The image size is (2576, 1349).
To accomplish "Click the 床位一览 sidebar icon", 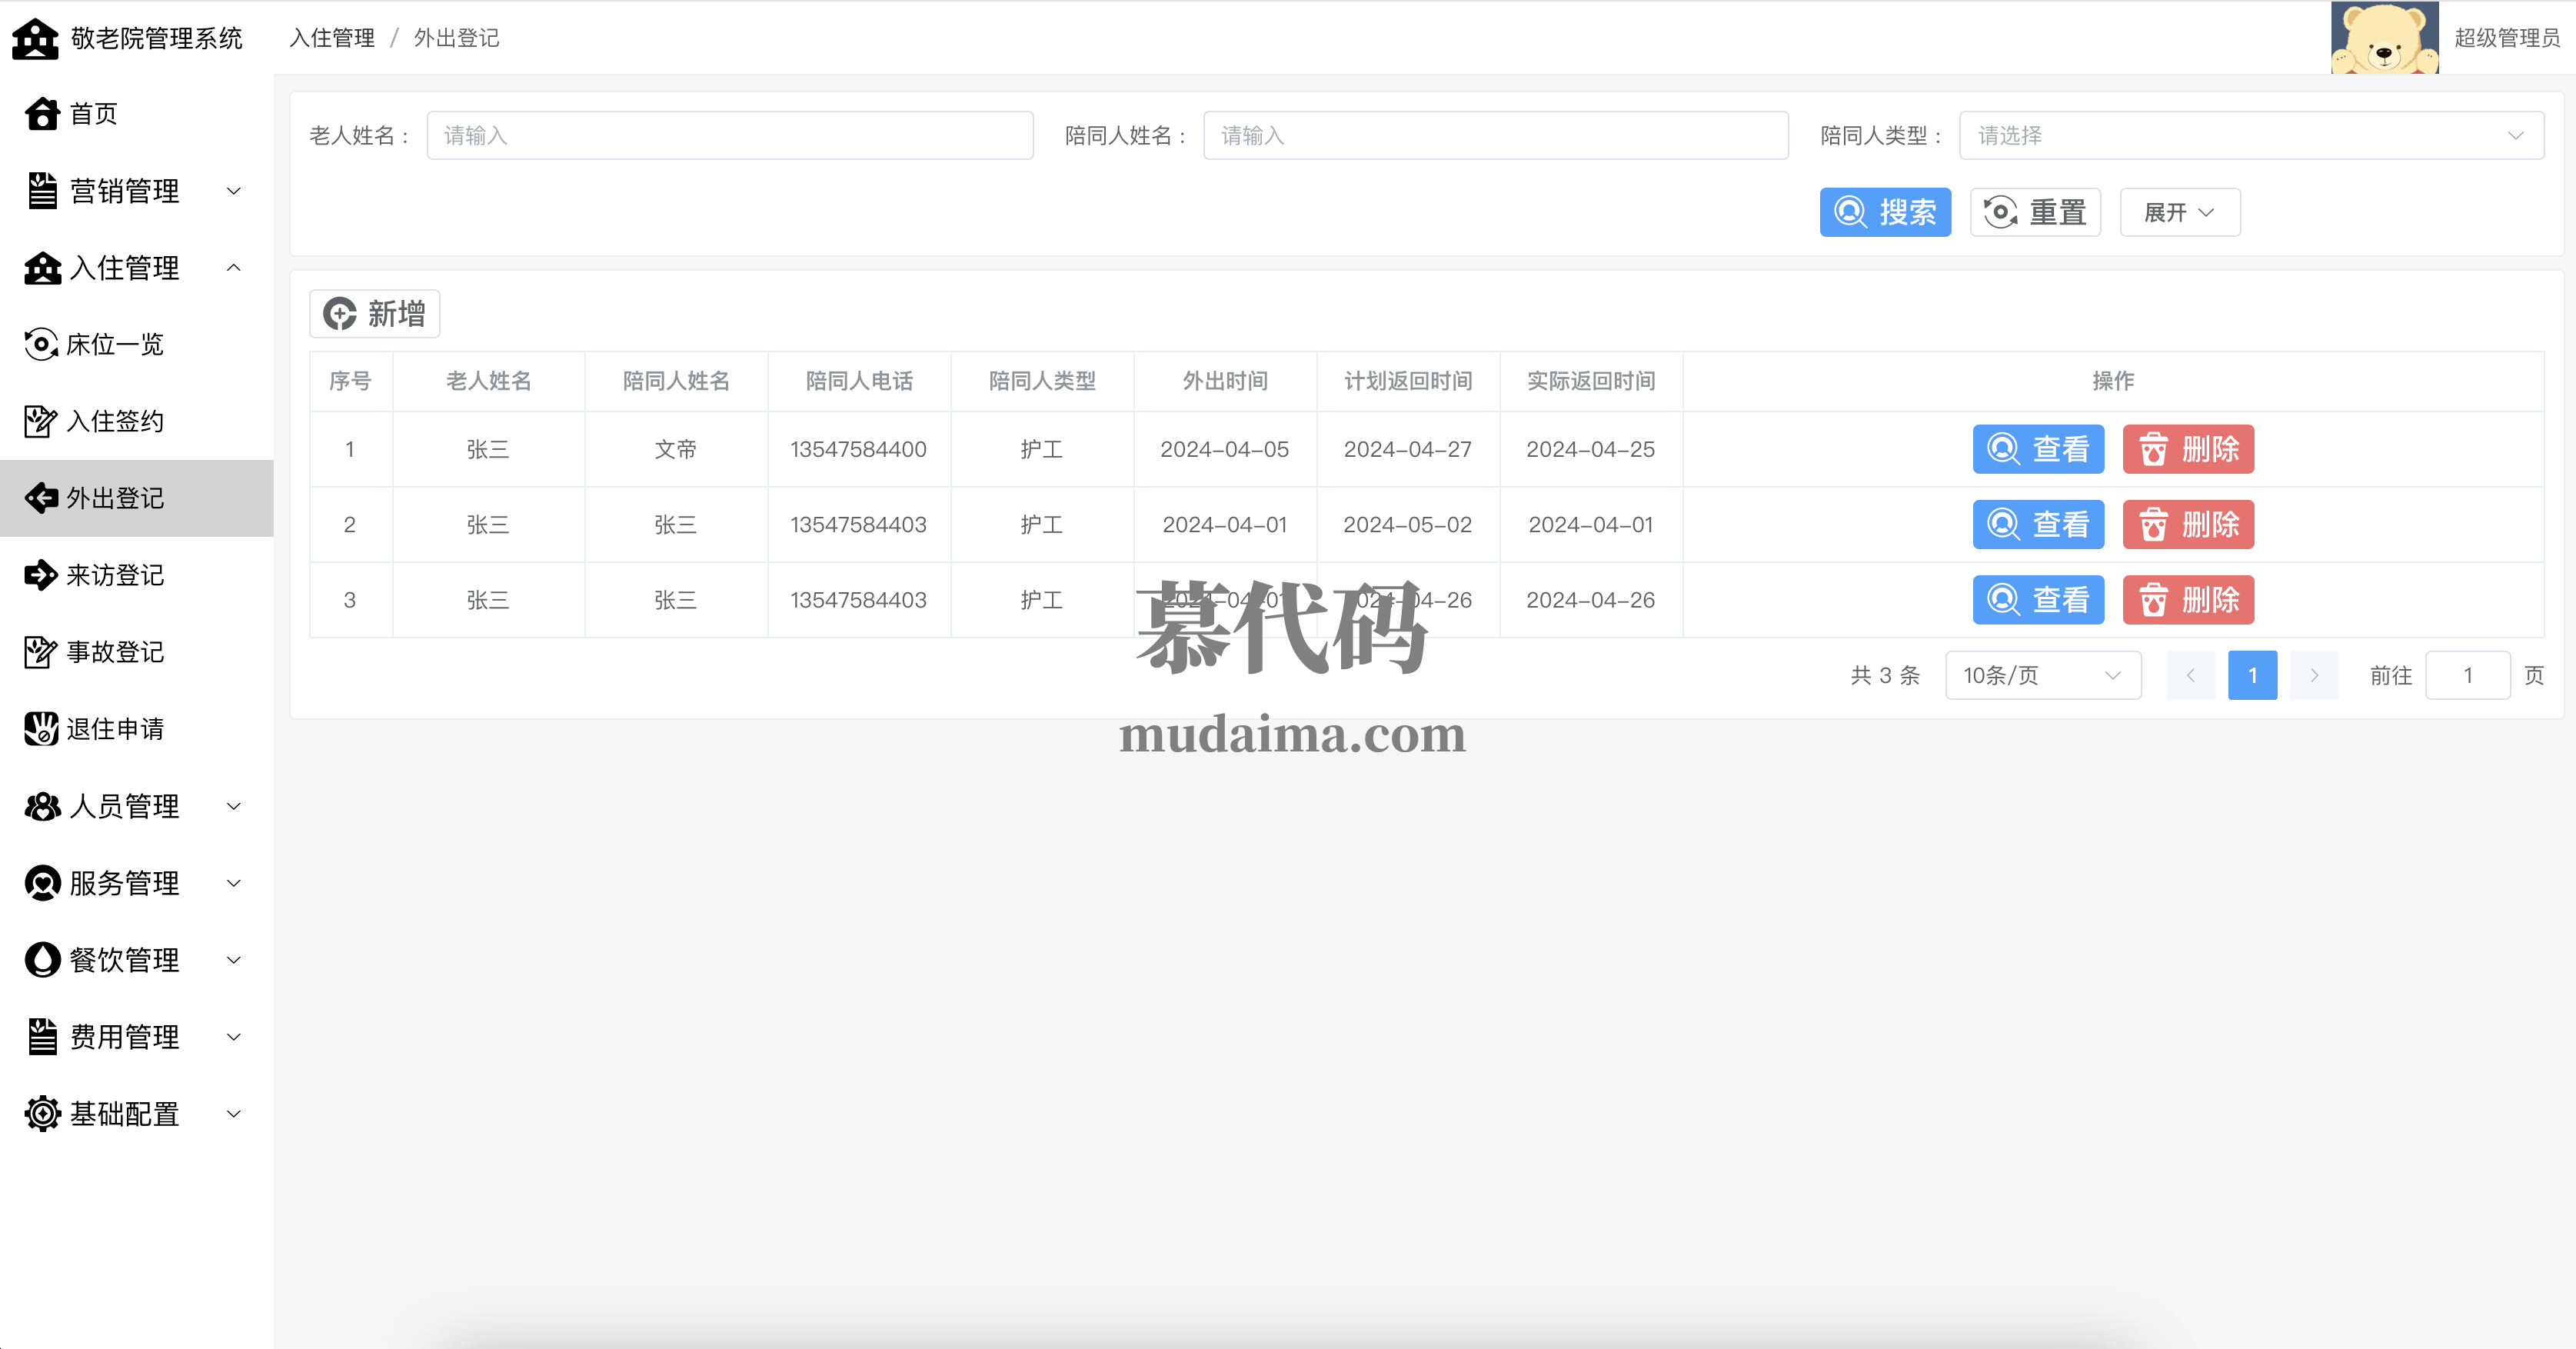I will click(x=41, y=345).
